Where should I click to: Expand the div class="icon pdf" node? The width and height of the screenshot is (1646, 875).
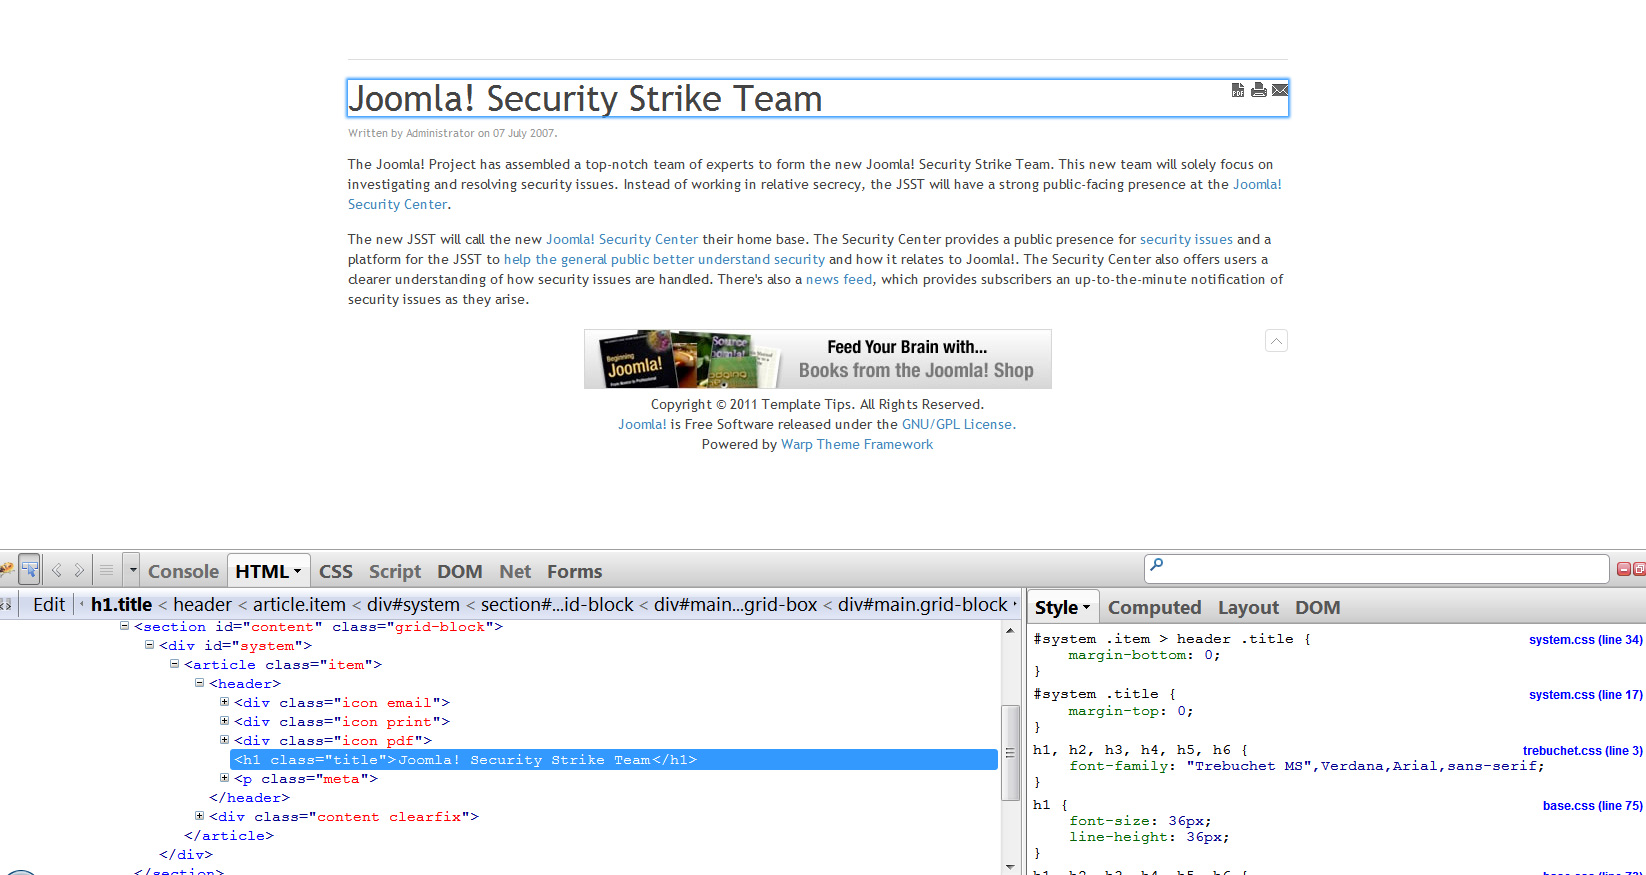pos(225,739)
